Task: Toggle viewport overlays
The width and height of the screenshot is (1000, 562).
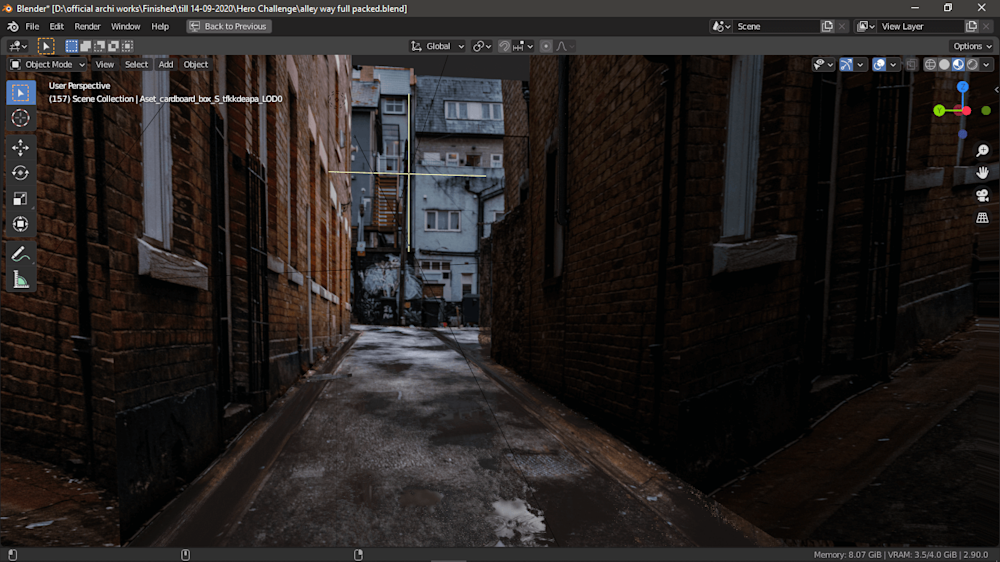Action: point(879,64)
